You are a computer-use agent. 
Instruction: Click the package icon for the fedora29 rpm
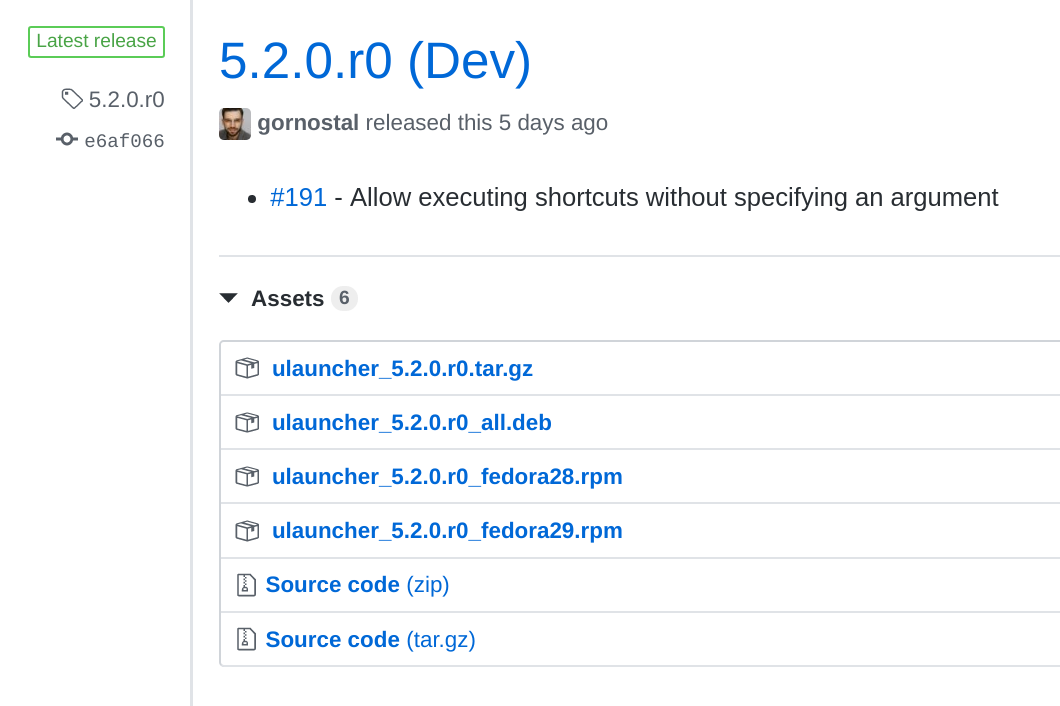[x=246, y=529]
